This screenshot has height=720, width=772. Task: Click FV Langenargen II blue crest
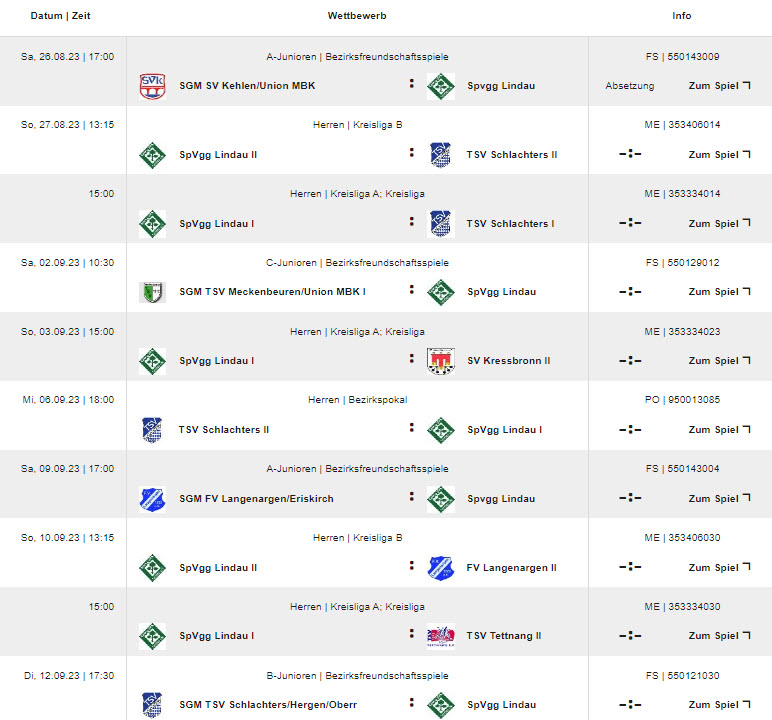(441, 568)
